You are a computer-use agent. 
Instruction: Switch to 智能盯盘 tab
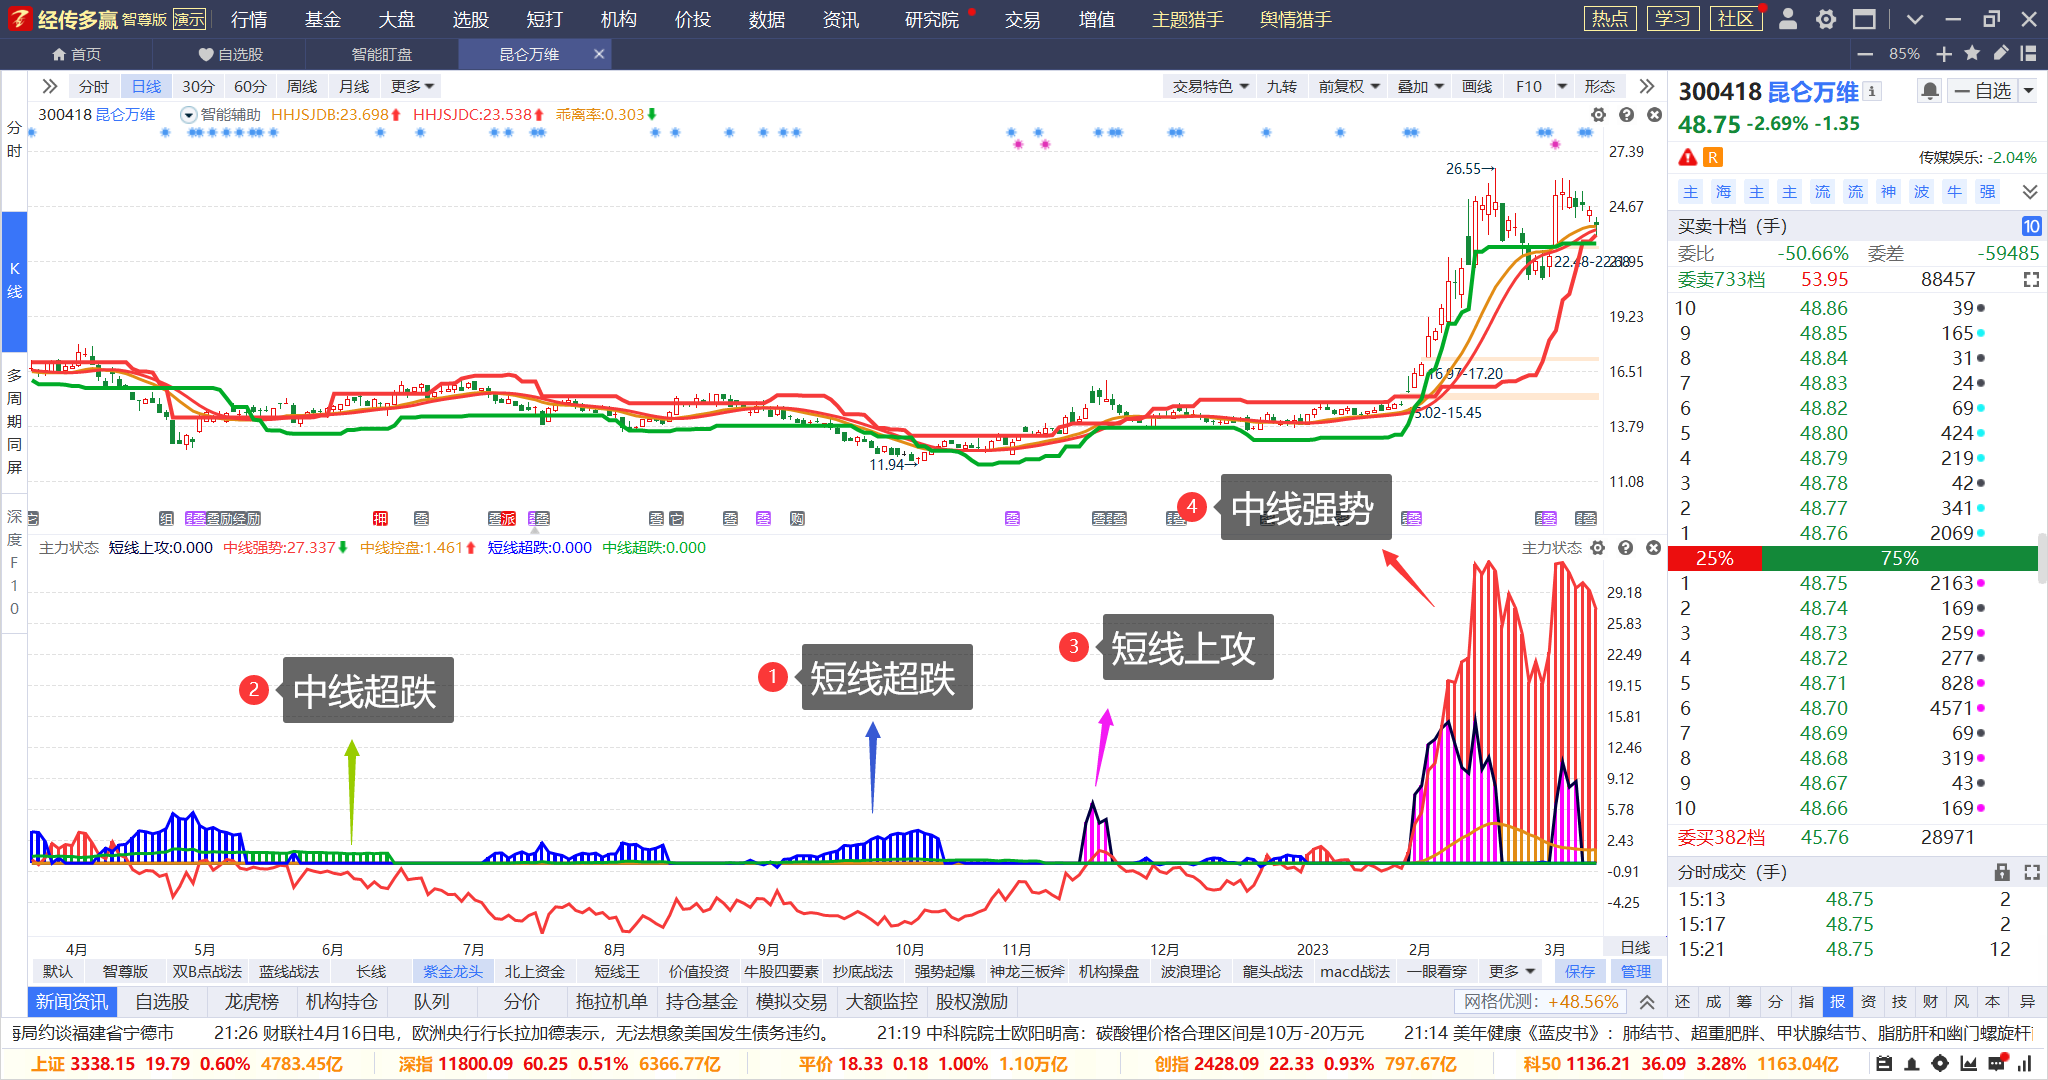pos(382,54)
